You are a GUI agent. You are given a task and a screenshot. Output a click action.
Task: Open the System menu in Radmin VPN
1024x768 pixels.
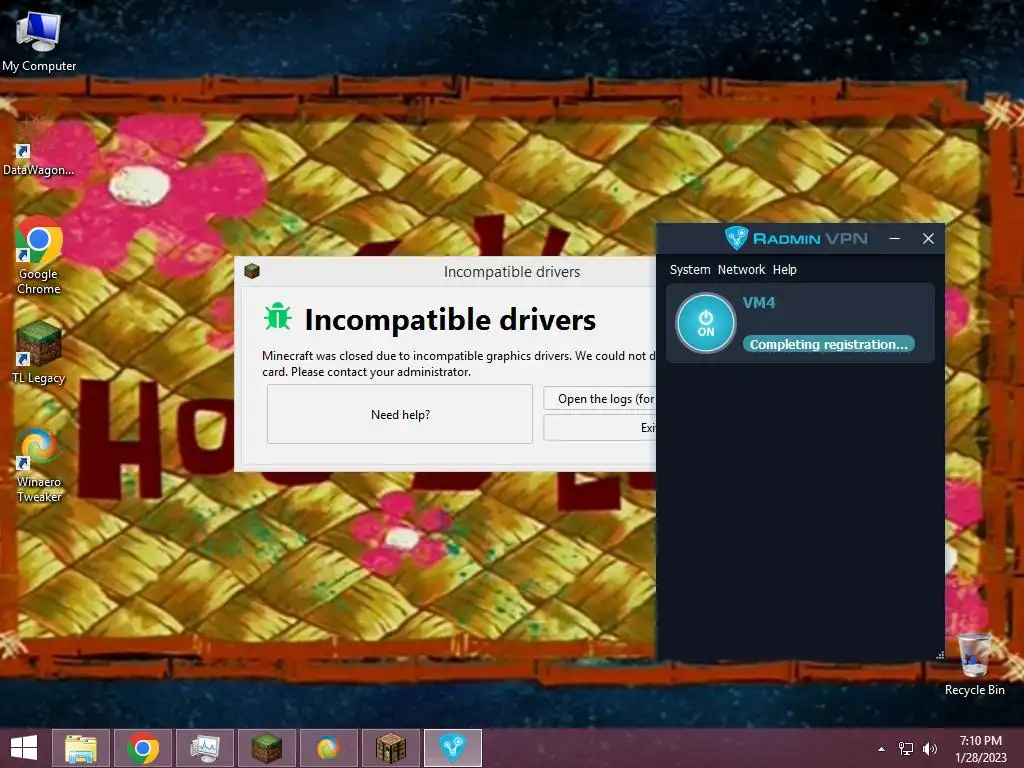(690, 270)
